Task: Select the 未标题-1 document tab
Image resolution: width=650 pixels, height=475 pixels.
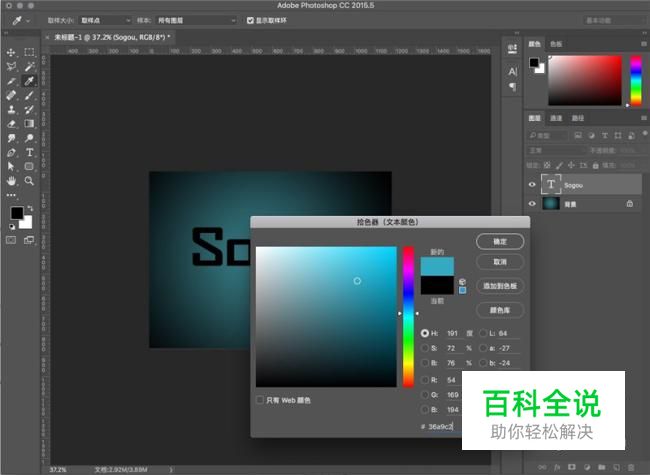Action: (x=109, y=37)
